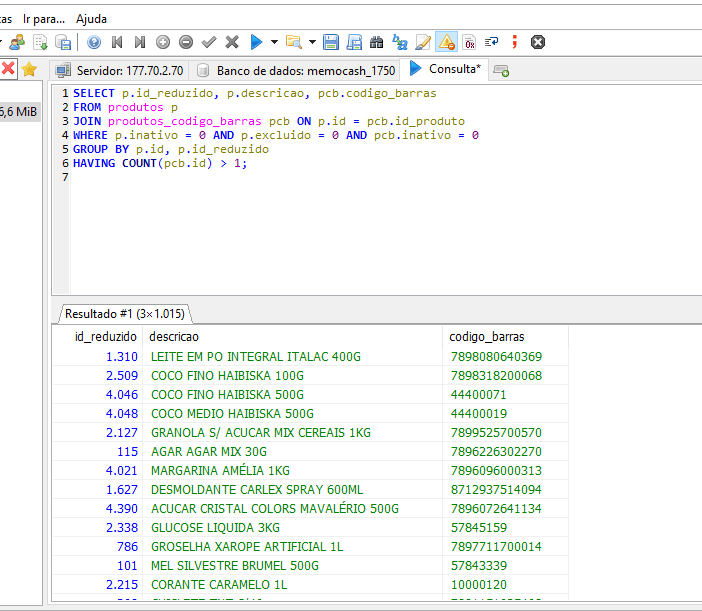Toggle the 0x binary hex display button
The height and width of the screenshot is (611, 702).
(x=469, y=42)
